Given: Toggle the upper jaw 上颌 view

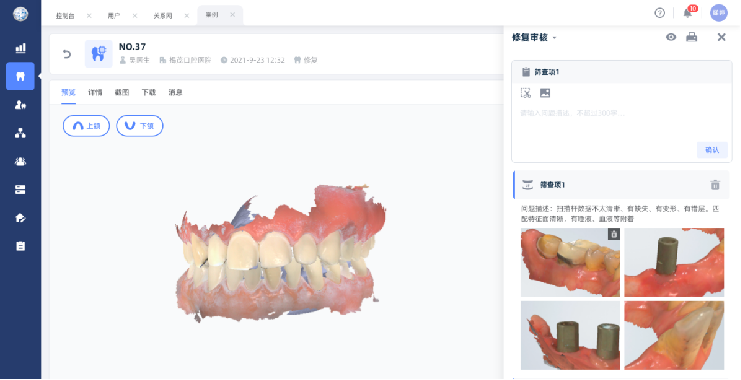Looking at the screenshot, I should 86,126.
